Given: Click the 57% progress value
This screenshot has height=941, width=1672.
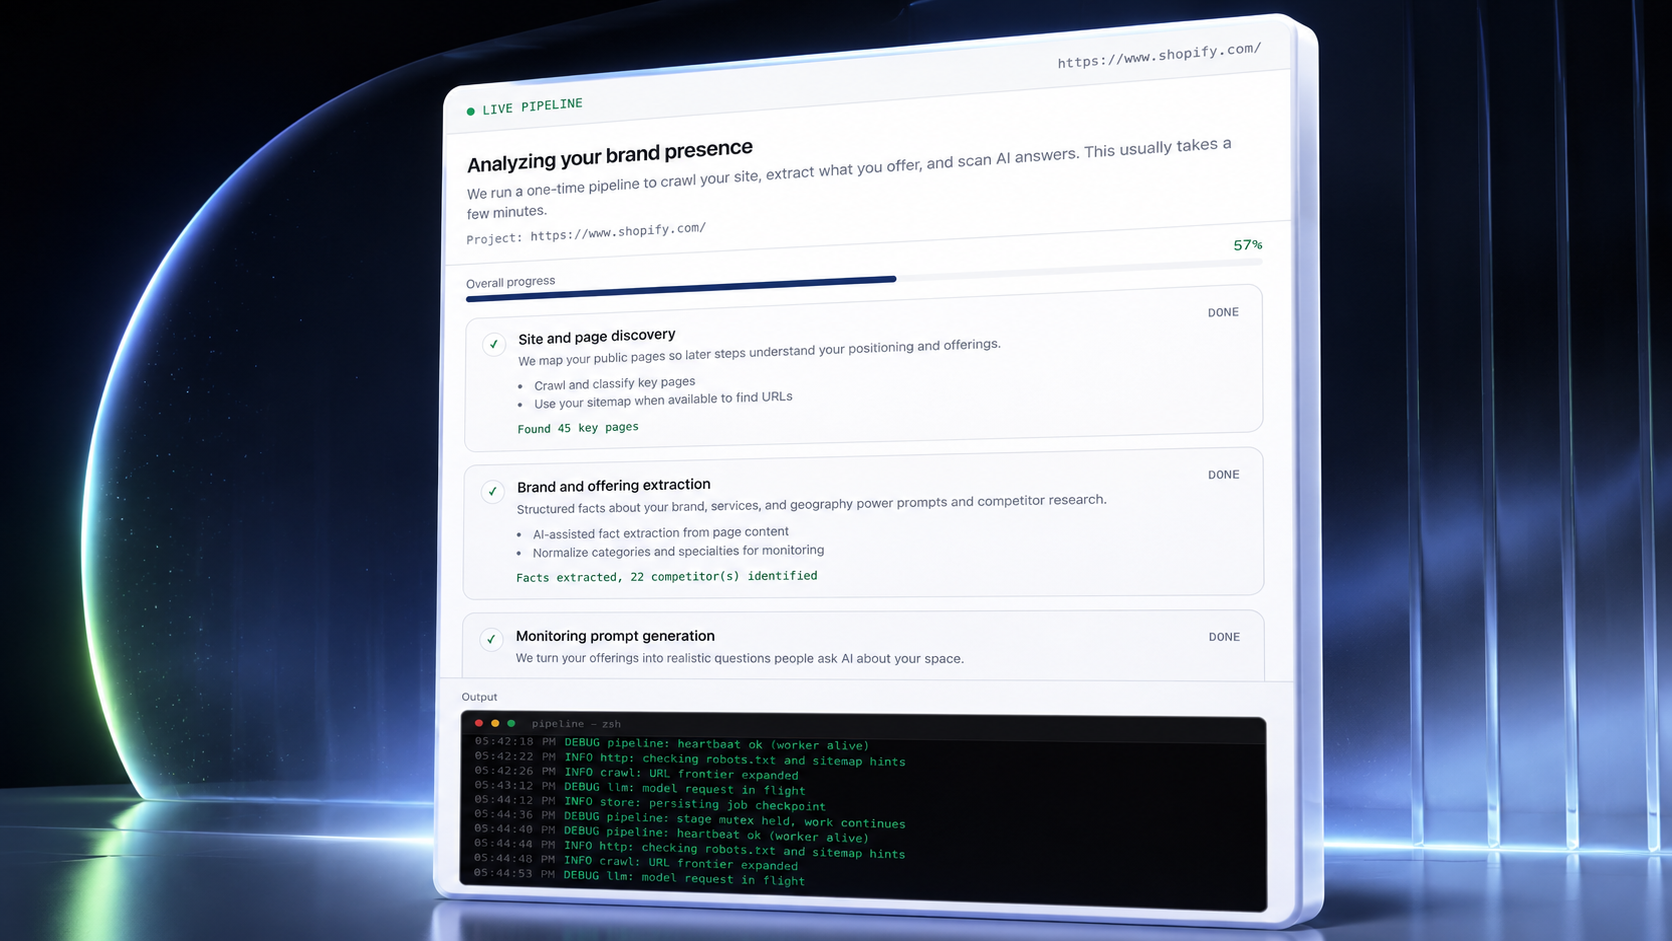Looking at the screenshot, I should point(1247,245).
